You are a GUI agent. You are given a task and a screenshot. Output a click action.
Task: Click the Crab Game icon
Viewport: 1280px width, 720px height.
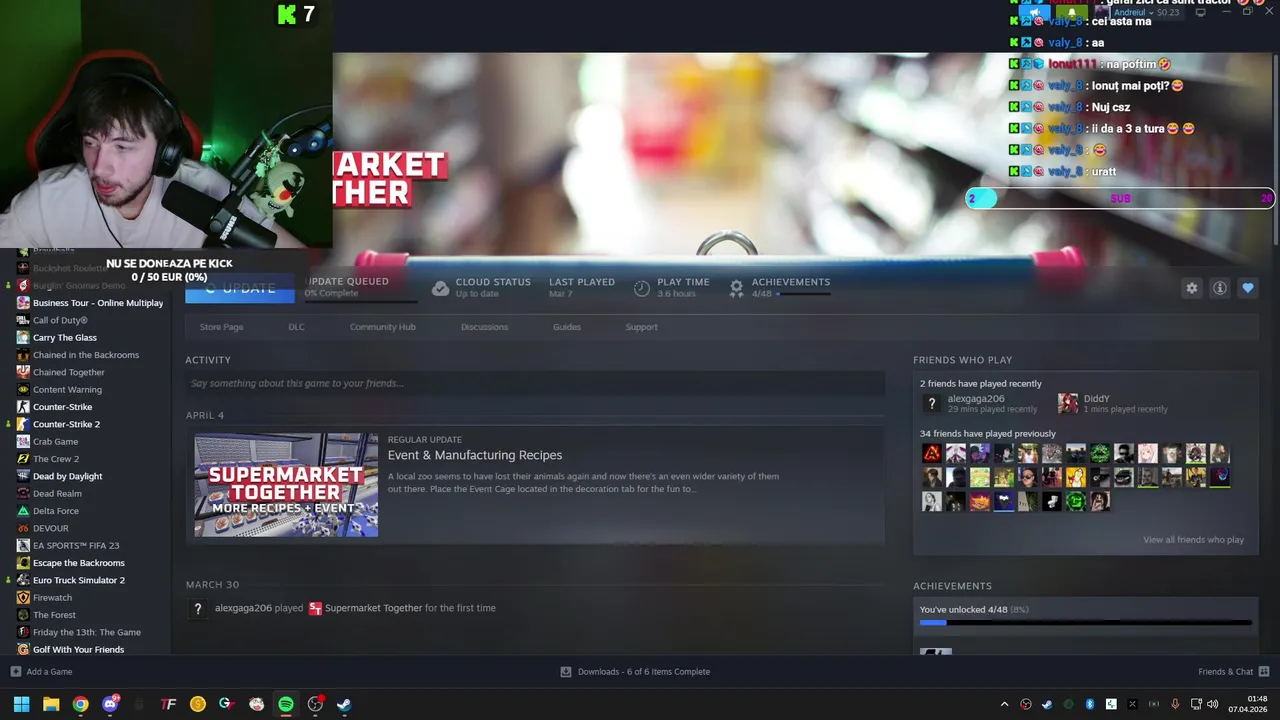23,442
